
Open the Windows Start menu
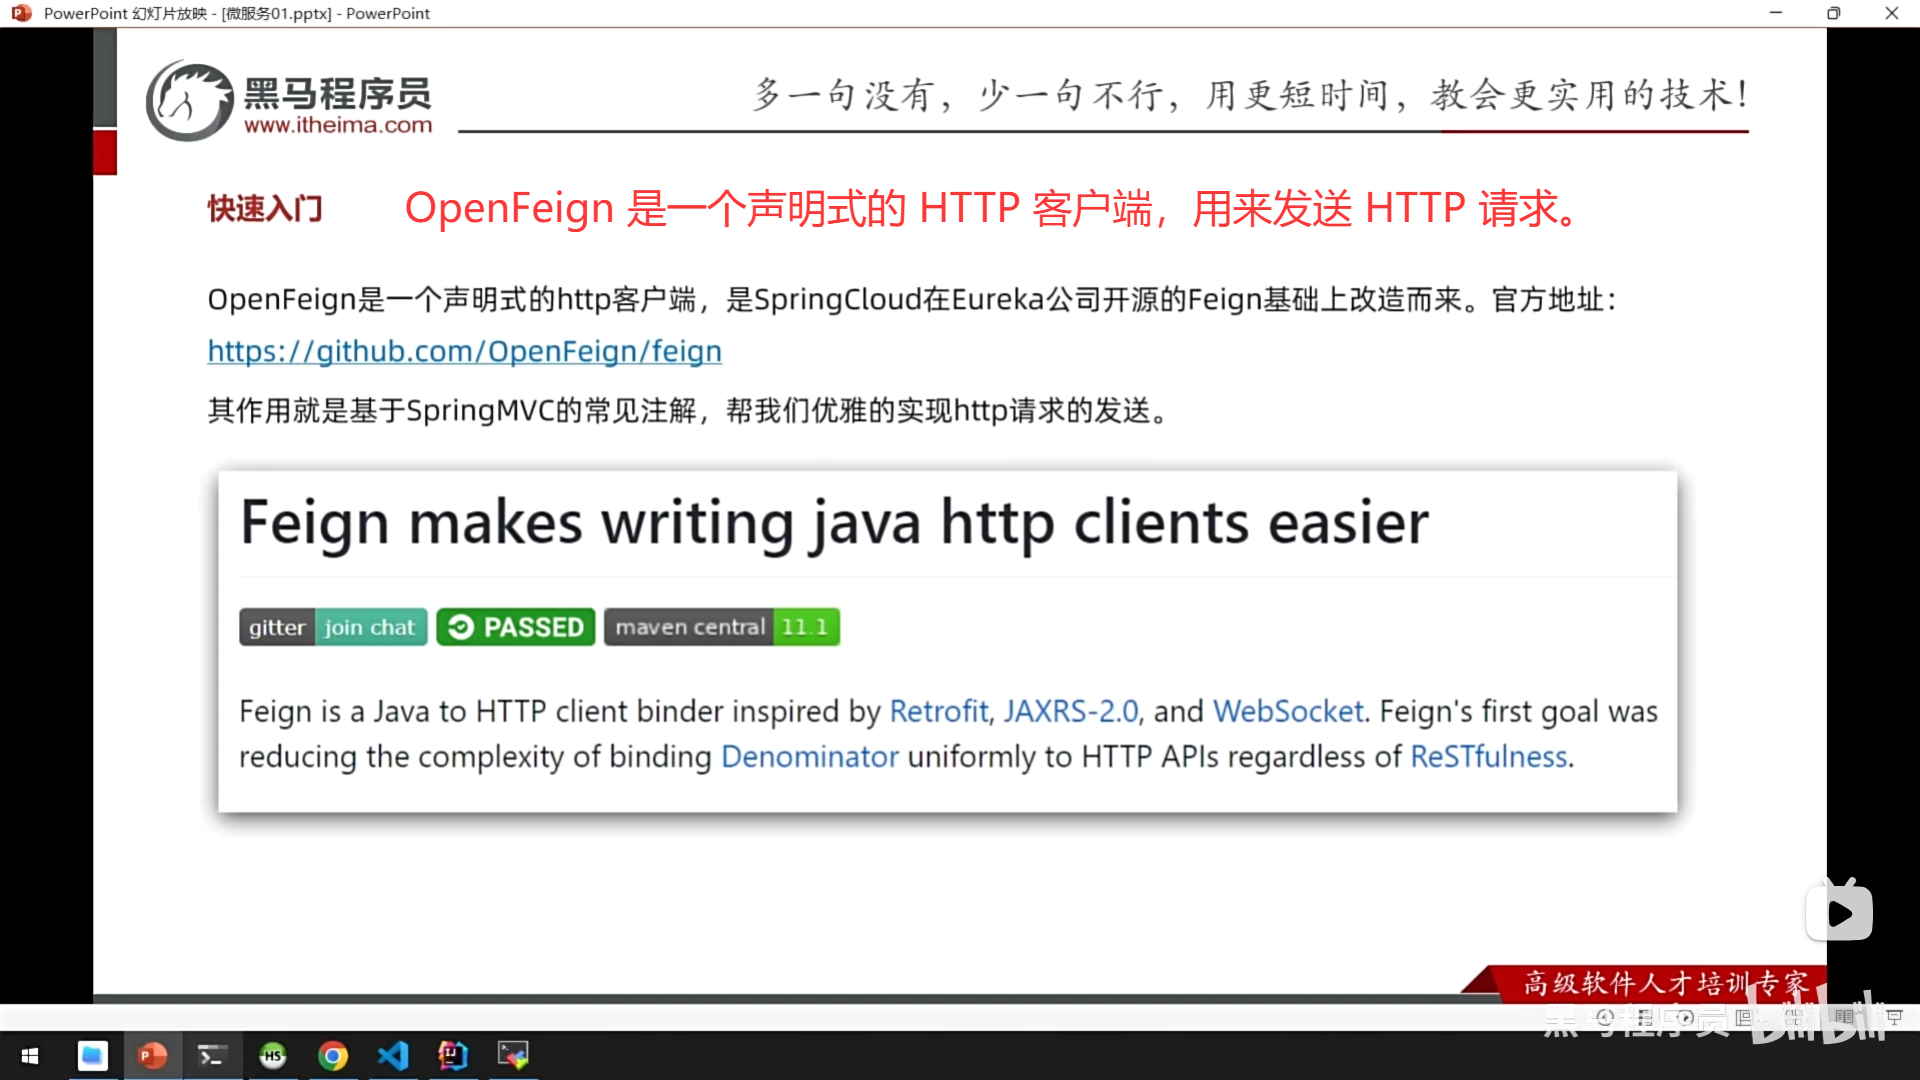tap(30, 1056)
